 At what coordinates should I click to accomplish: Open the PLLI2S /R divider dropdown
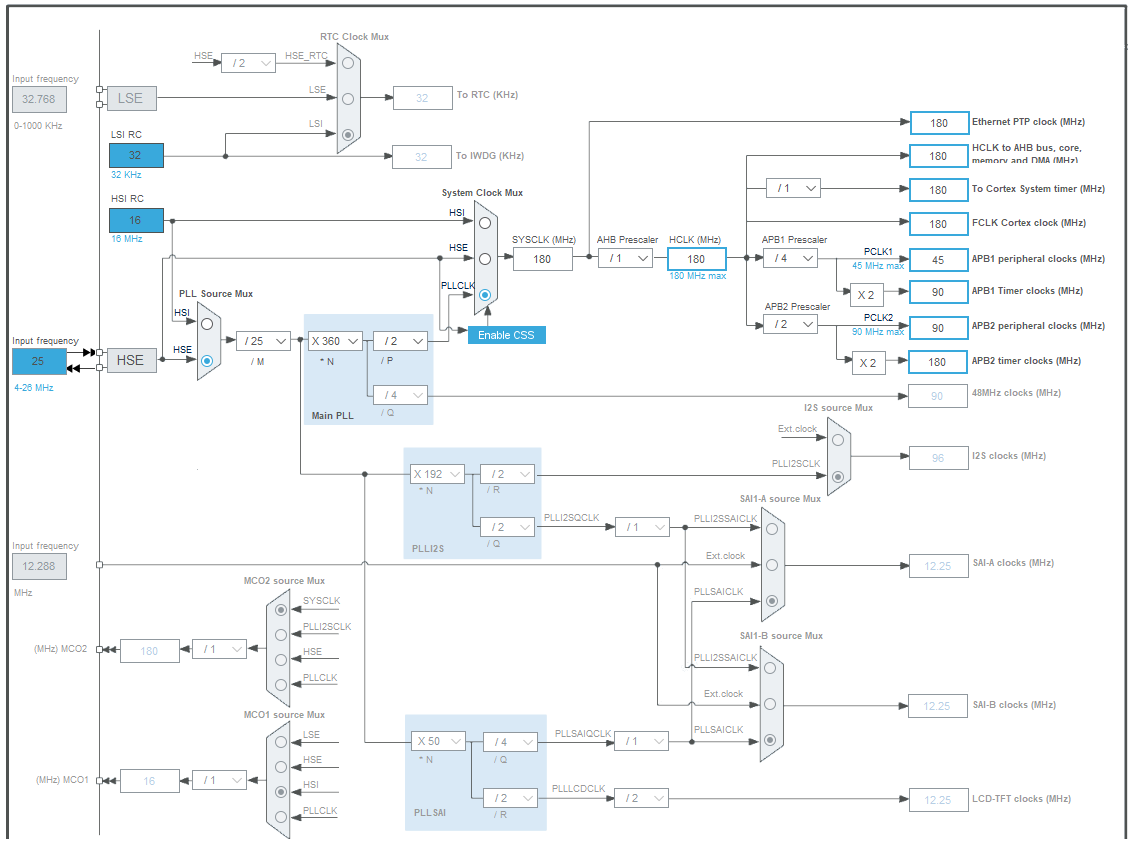tap(508, 474)
